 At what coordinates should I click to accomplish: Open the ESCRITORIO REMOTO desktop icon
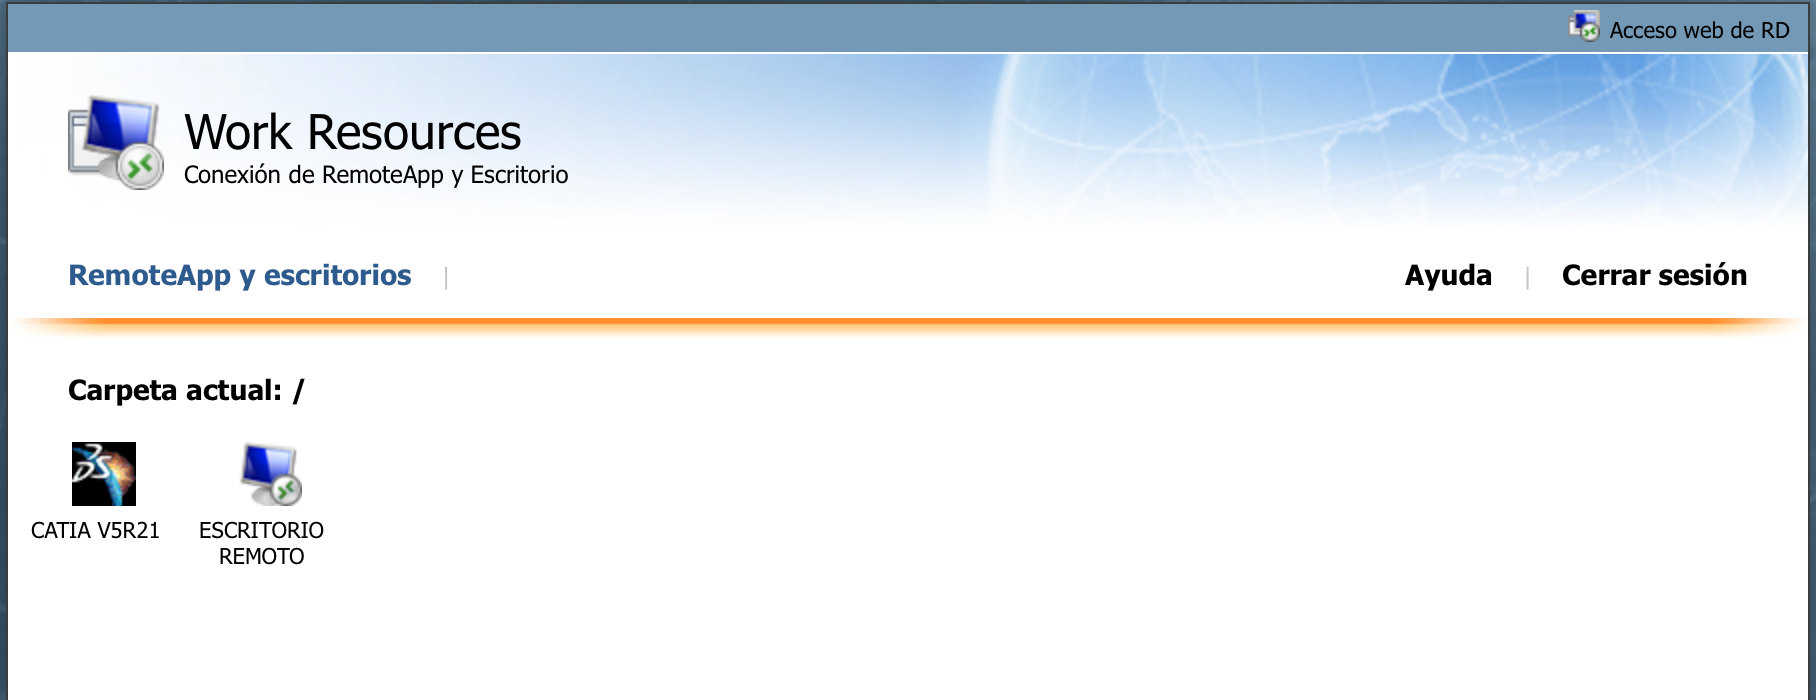[x=271, y=474]
